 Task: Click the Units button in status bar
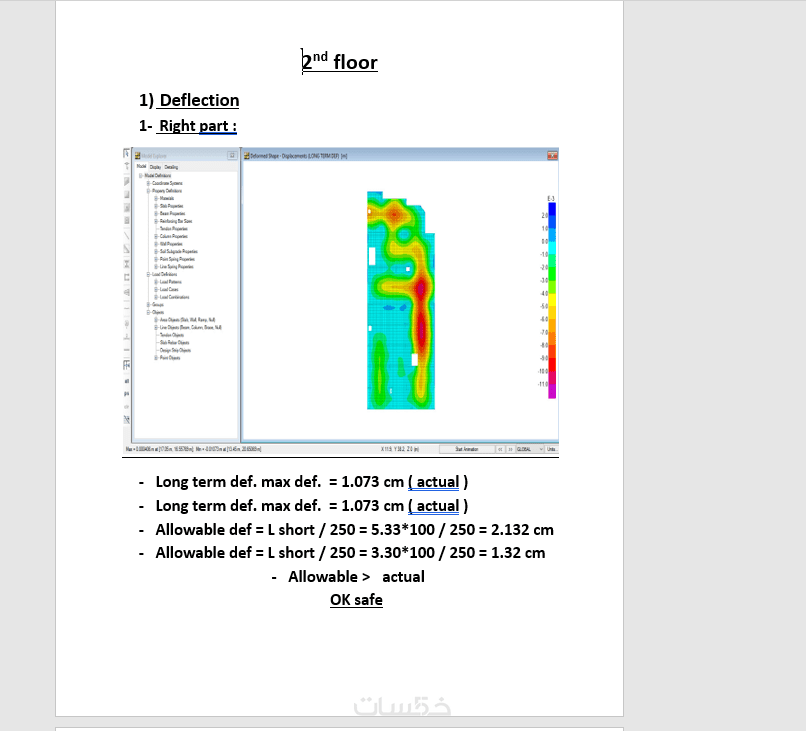(552, 449)
